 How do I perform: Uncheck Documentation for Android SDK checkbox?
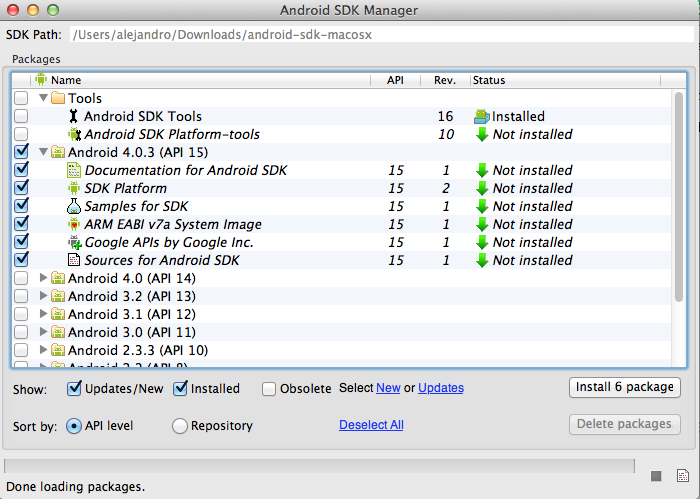click(21, 170)
